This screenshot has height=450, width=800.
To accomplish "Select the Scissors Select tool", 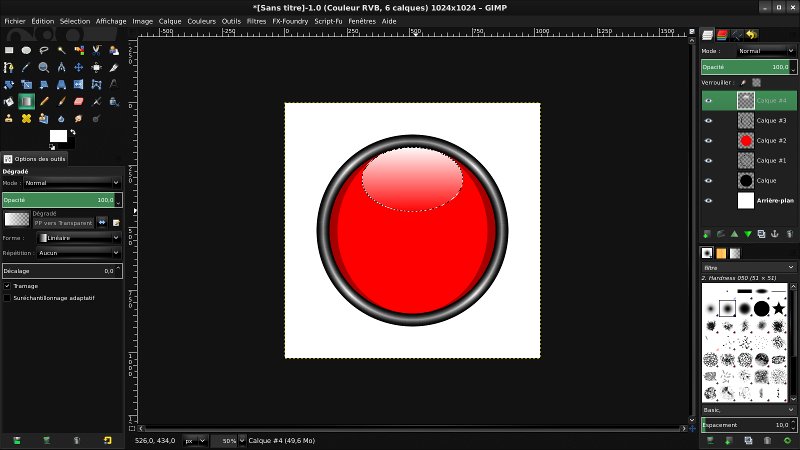I will (x=96, y=50).
